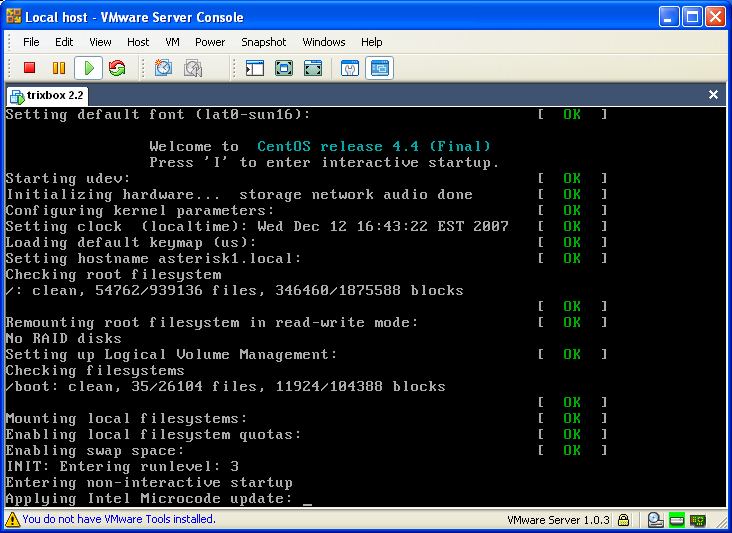Click 'Starting udev:' console line
The image size is (732, 533).
coord(68,179)
